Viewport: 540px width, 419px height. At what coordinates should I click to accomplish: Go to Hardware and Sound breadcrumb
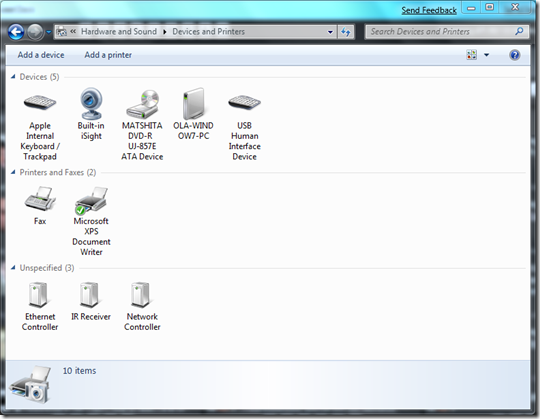(x=119, y=32)
